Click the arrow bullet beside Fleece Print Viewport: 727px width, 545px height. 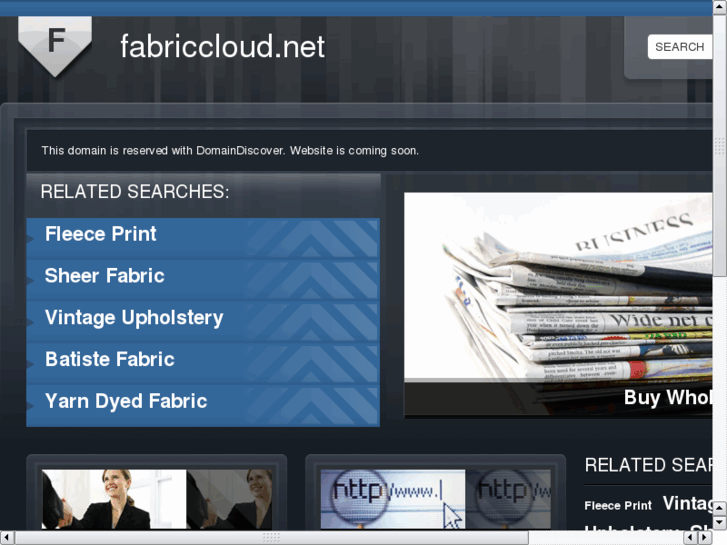[30, 239]
